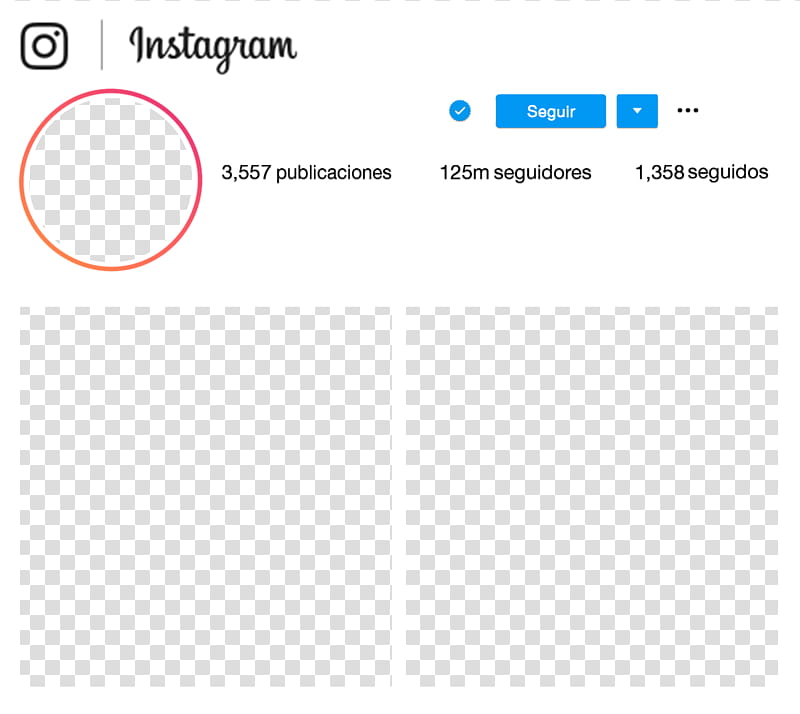View the profile's story via avatar circle
Viewport: 800px width, 714px height.
111,180
